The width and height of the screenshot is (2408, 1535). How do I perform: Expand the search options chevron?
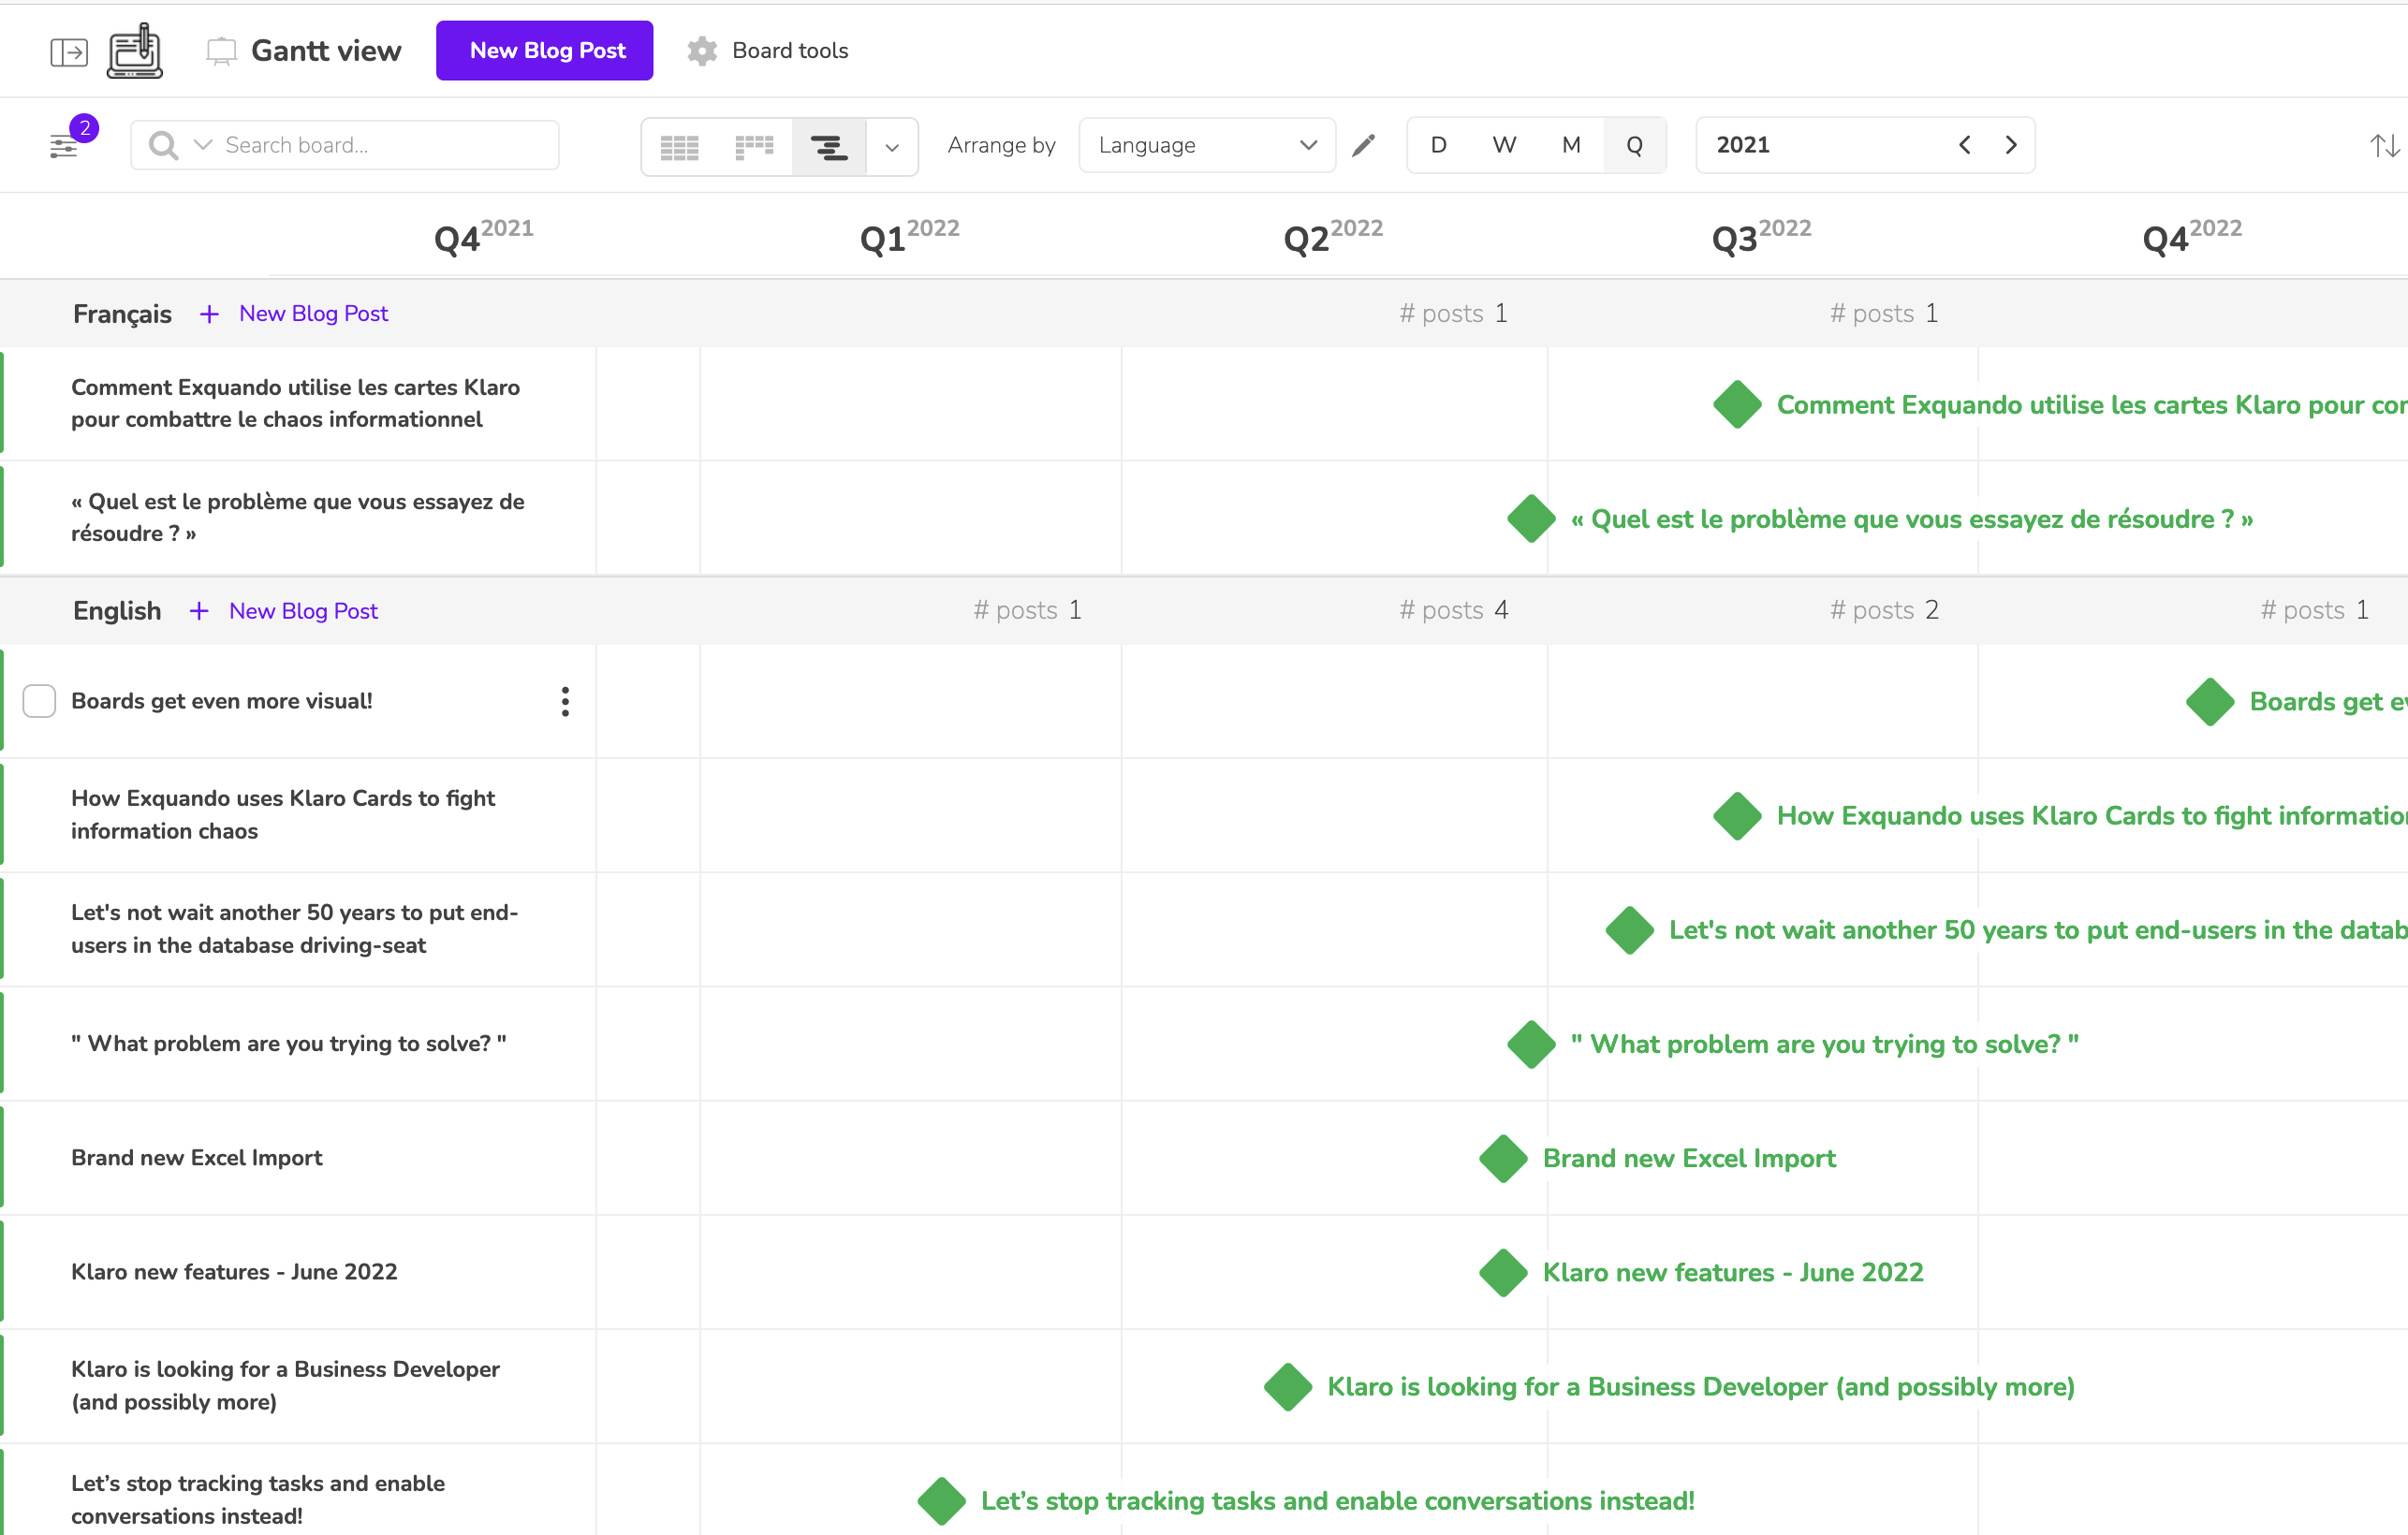203,145
